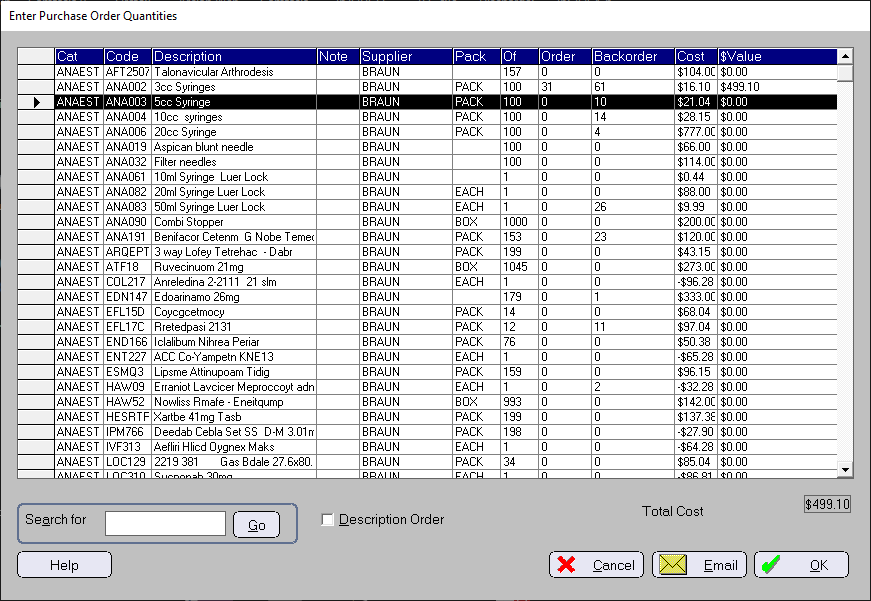Click the Cost cell of 20cc Syringe
This screenshot has width=871, height=601.
(x=695, y=132)
